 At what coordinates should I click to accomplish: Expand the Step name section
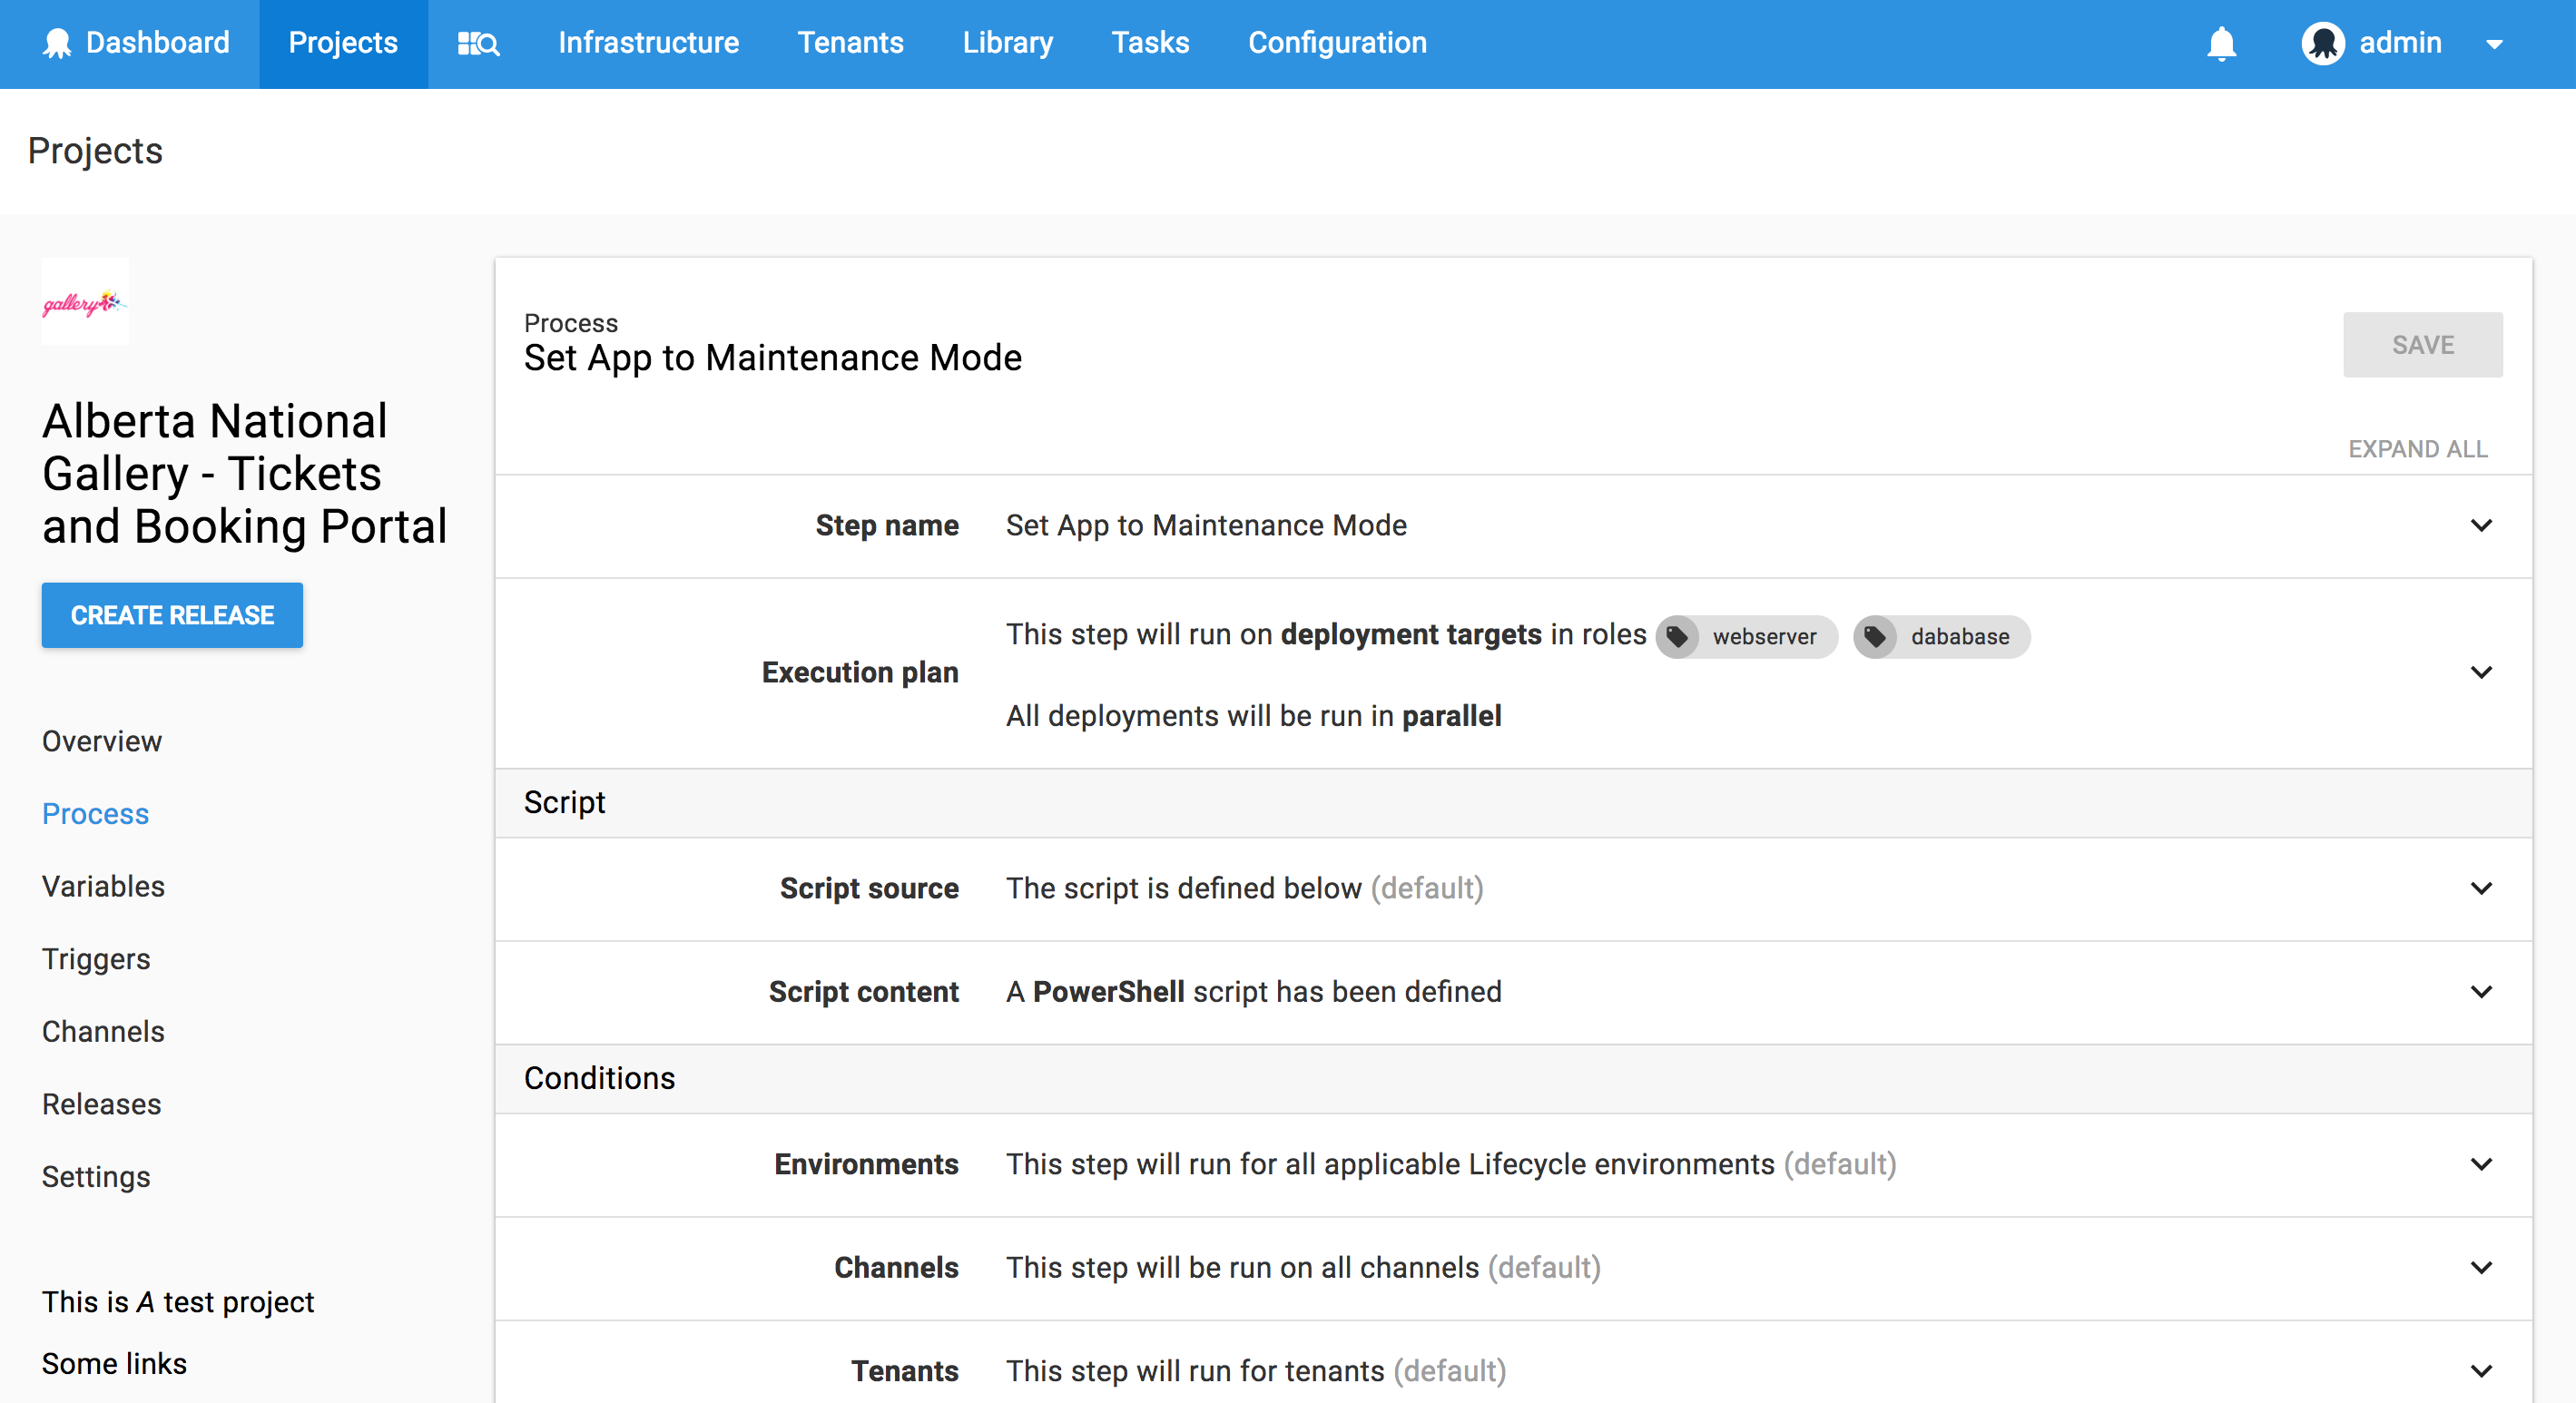pos(2481,525)
